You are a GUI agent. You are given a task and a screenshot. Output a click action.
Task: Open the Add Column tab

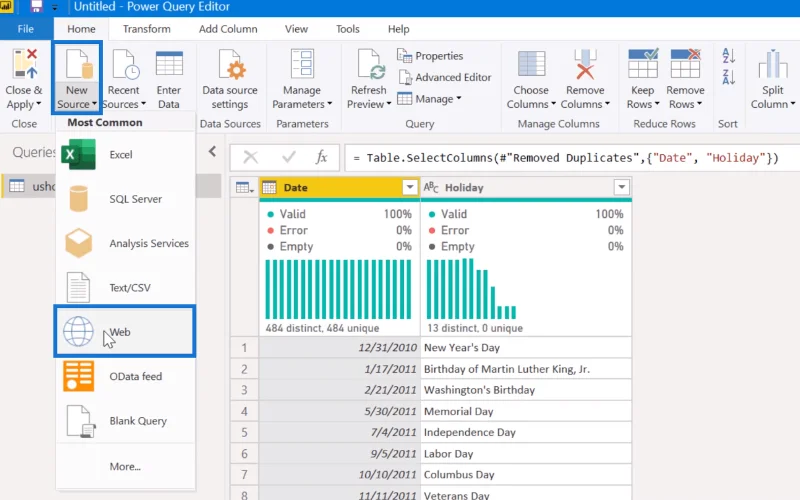tap(228, 29)
